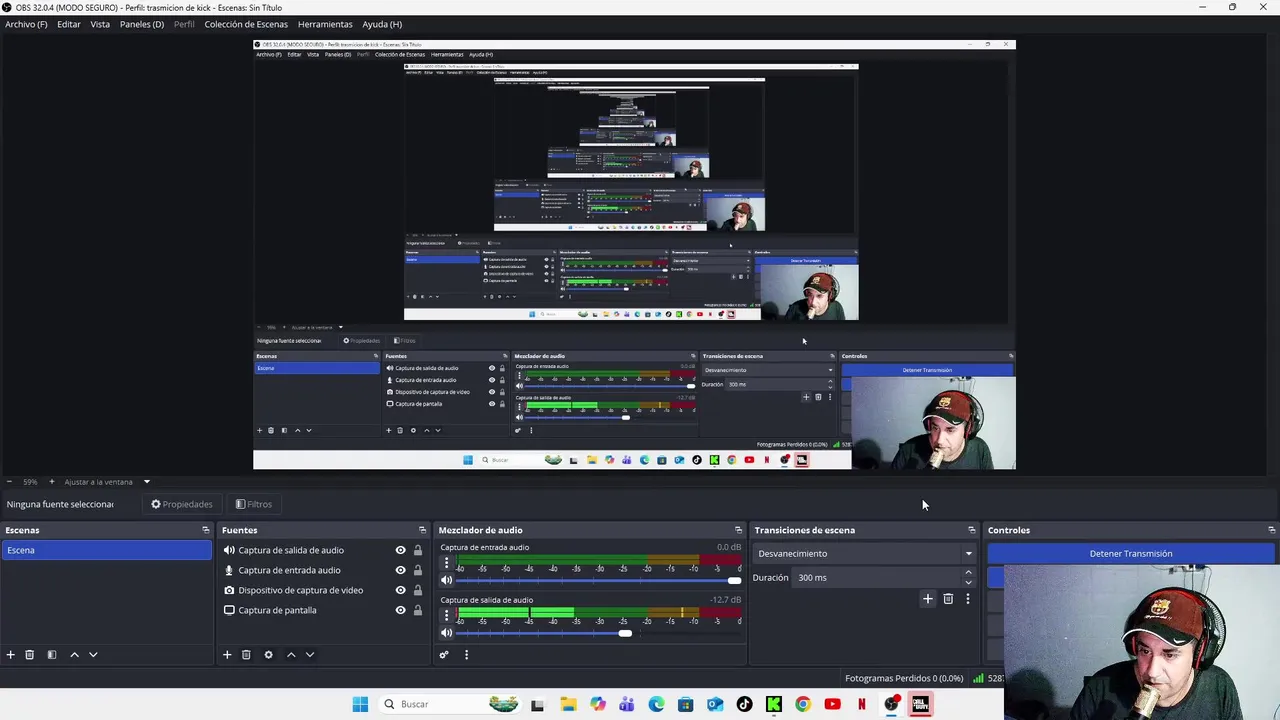Open source properties gear in Fuentes panel
This screenshot has width=1280, height=720.
tap(268, 655)
